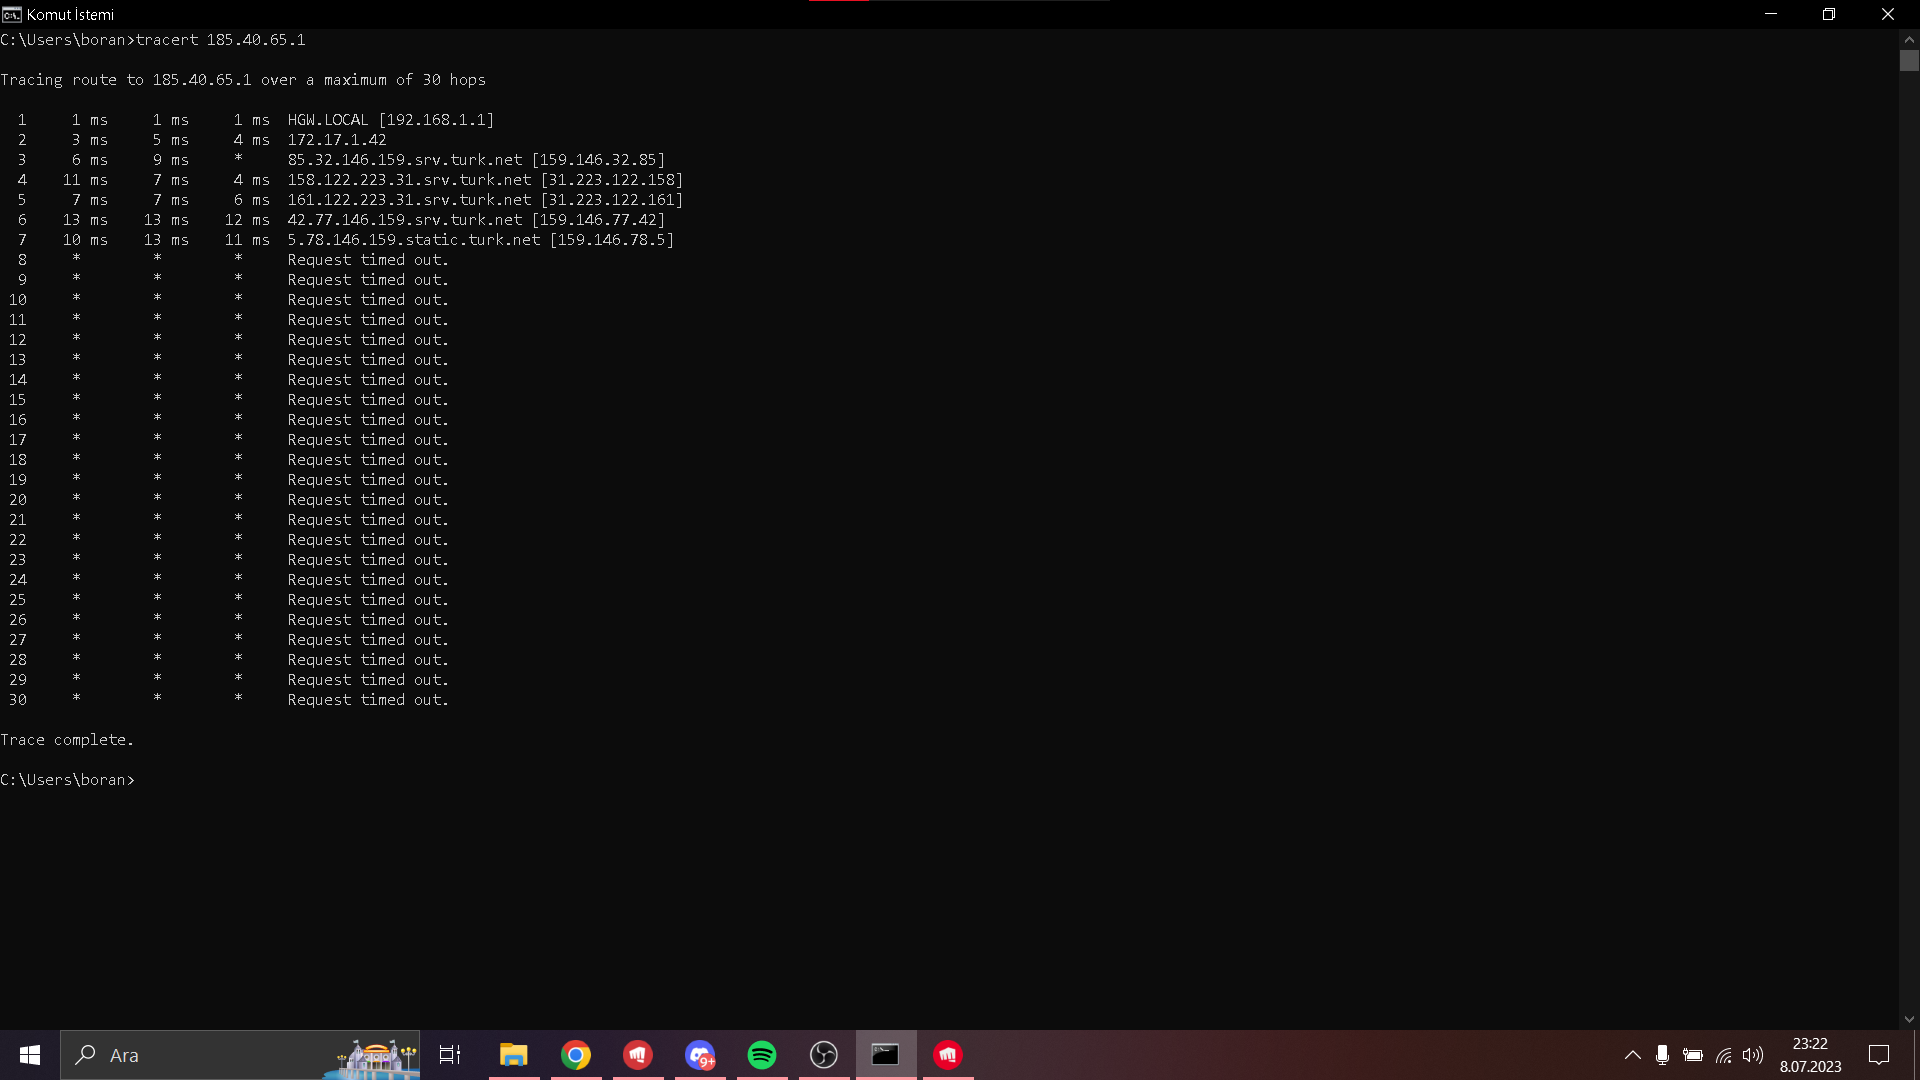The height and width of the screenshot is (1080, 1920).
Task: Click the battery status tray icon
Action: click(x=1693, y=1055)
